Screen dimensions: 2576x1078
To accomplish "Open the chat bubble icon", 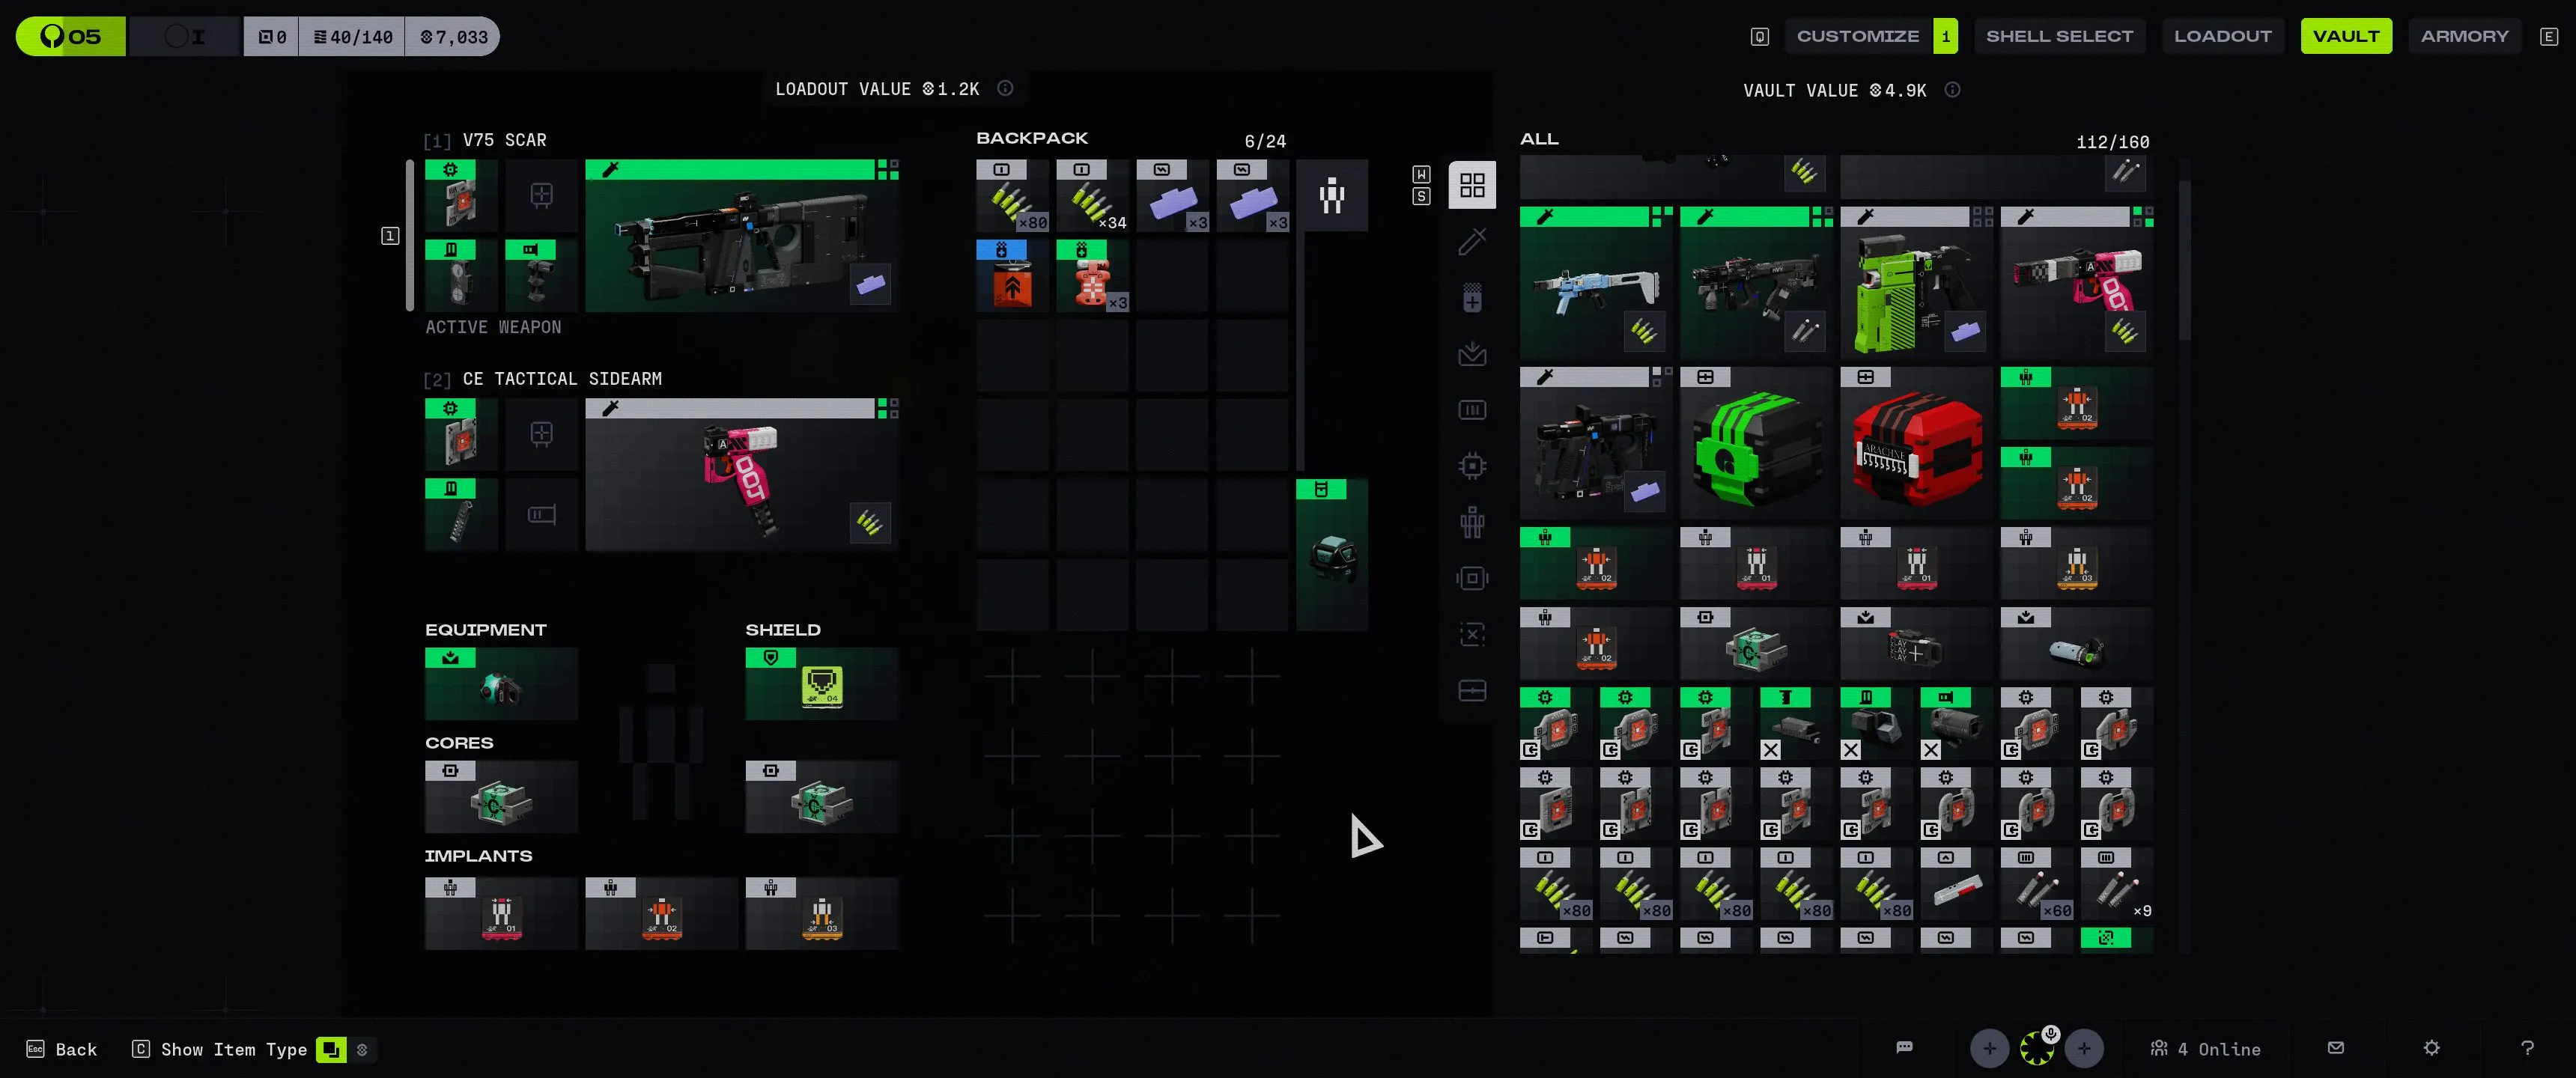I will [x=1904, y=1048].
